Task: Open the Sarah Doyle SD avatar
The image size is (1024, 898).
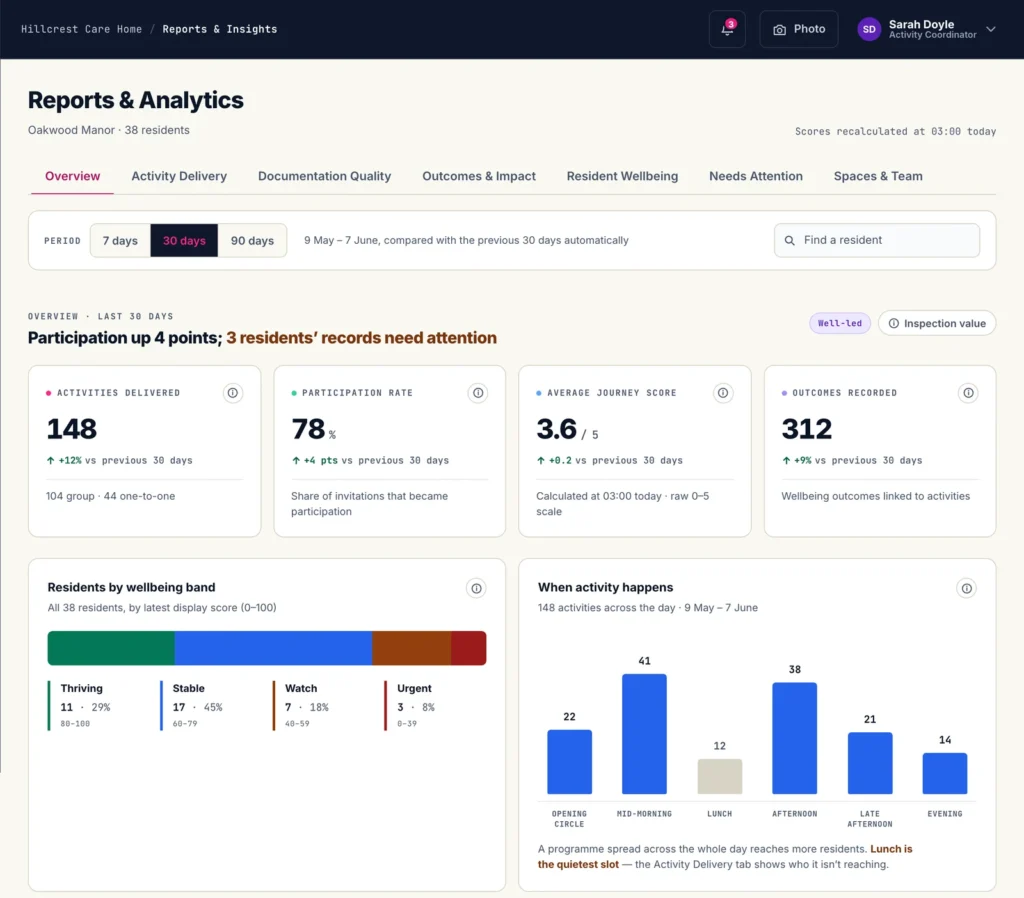Action: 869,29
